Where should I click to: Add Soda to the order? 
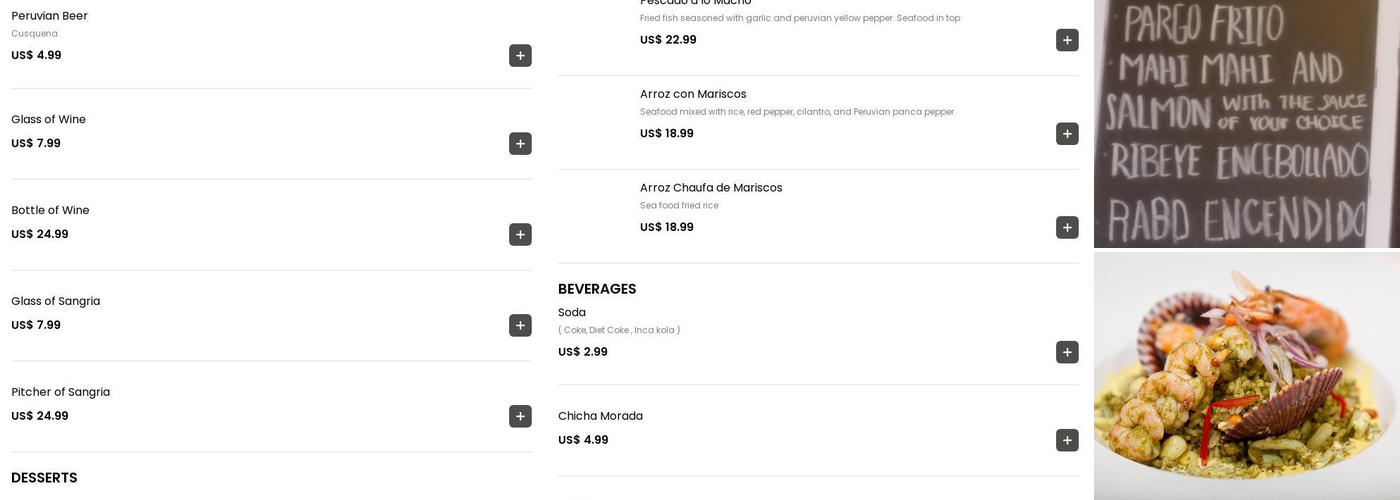coord(1067,353)
